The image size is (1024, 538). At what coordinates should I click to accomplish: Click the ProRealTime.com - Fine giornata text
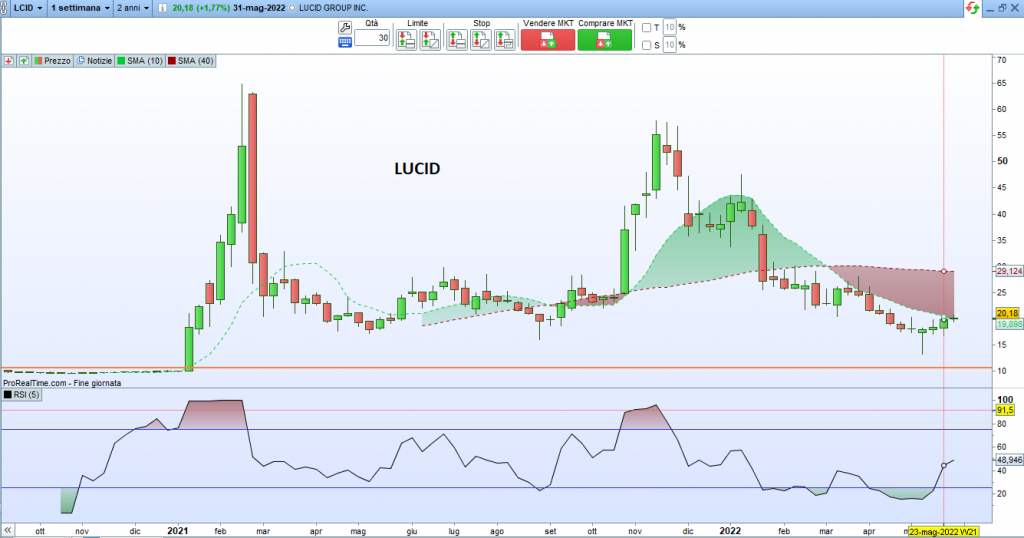[62, 383]
